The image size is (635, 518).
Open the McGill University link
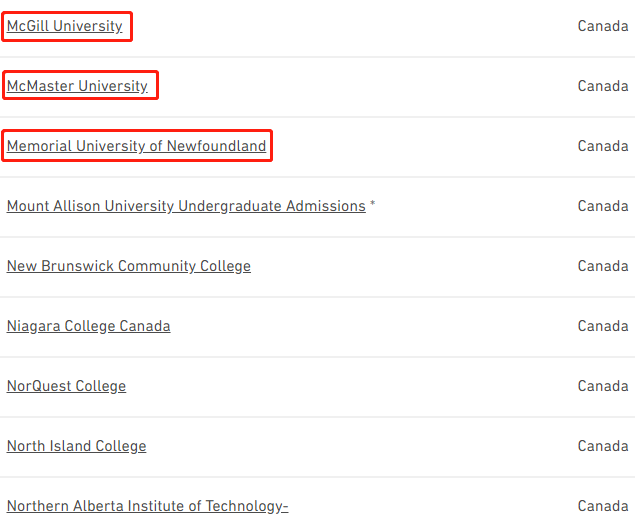64,26
